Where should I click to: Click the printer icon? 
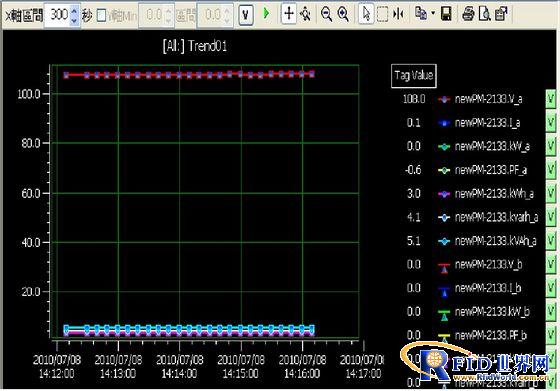[x=468, y=14]
